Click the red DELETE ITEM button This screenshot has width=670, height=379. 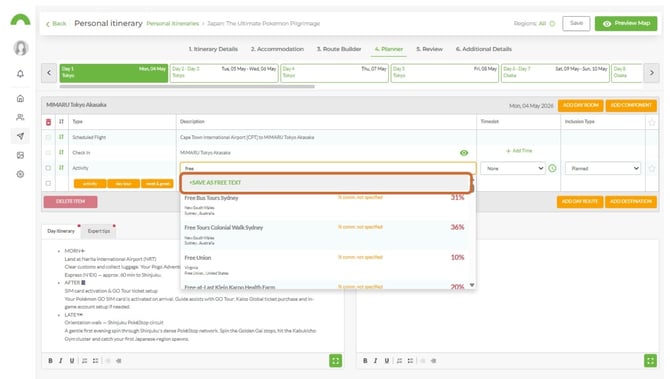tap(71, 202)
